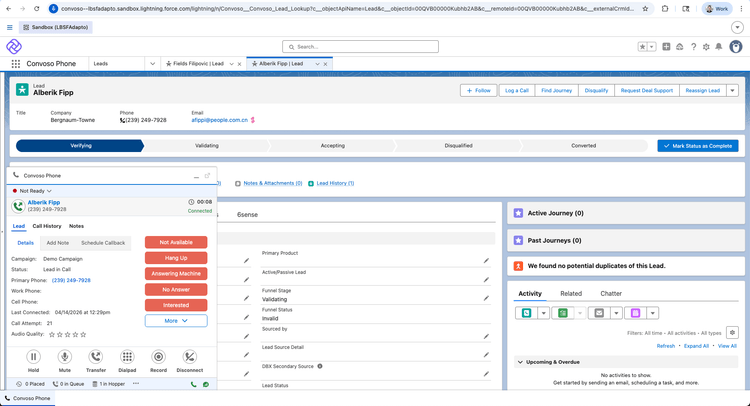The width and height of the screenshot is (750, 406).
Task: Open Fields Filipovic tab dropdown arrow
Action: tap(232, 64)
